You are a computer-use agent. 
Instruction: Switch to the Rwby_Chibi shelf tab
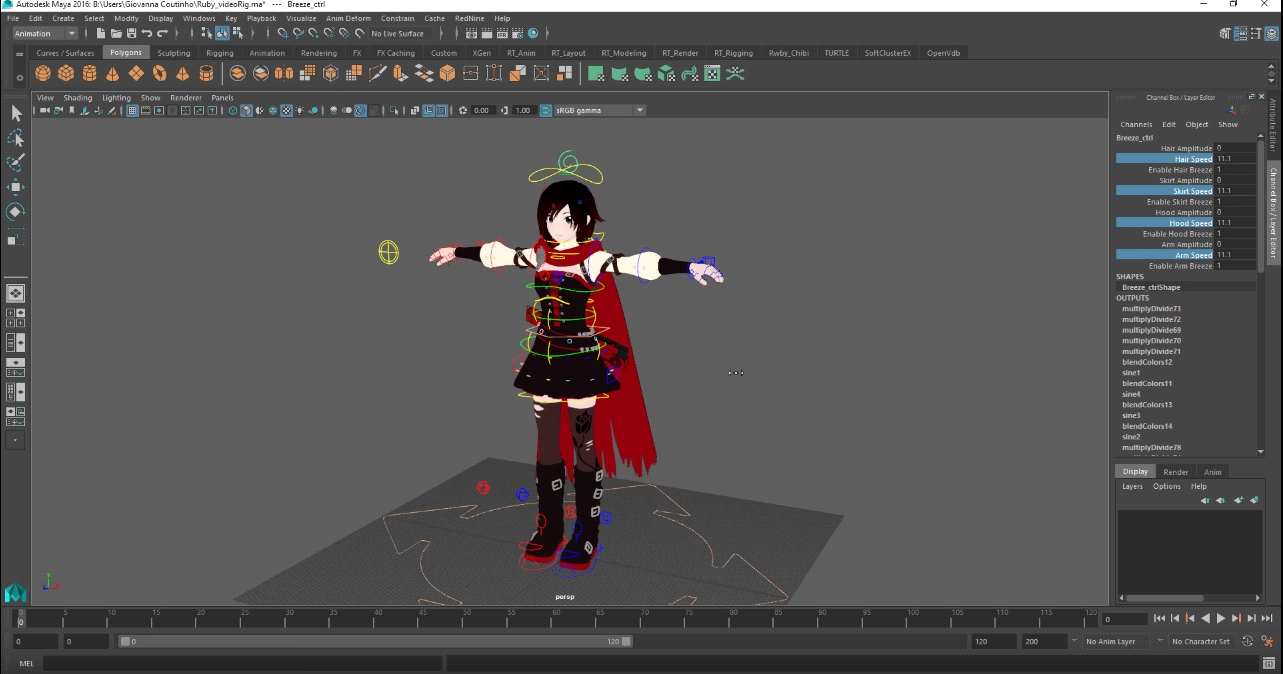coord(789,53)
